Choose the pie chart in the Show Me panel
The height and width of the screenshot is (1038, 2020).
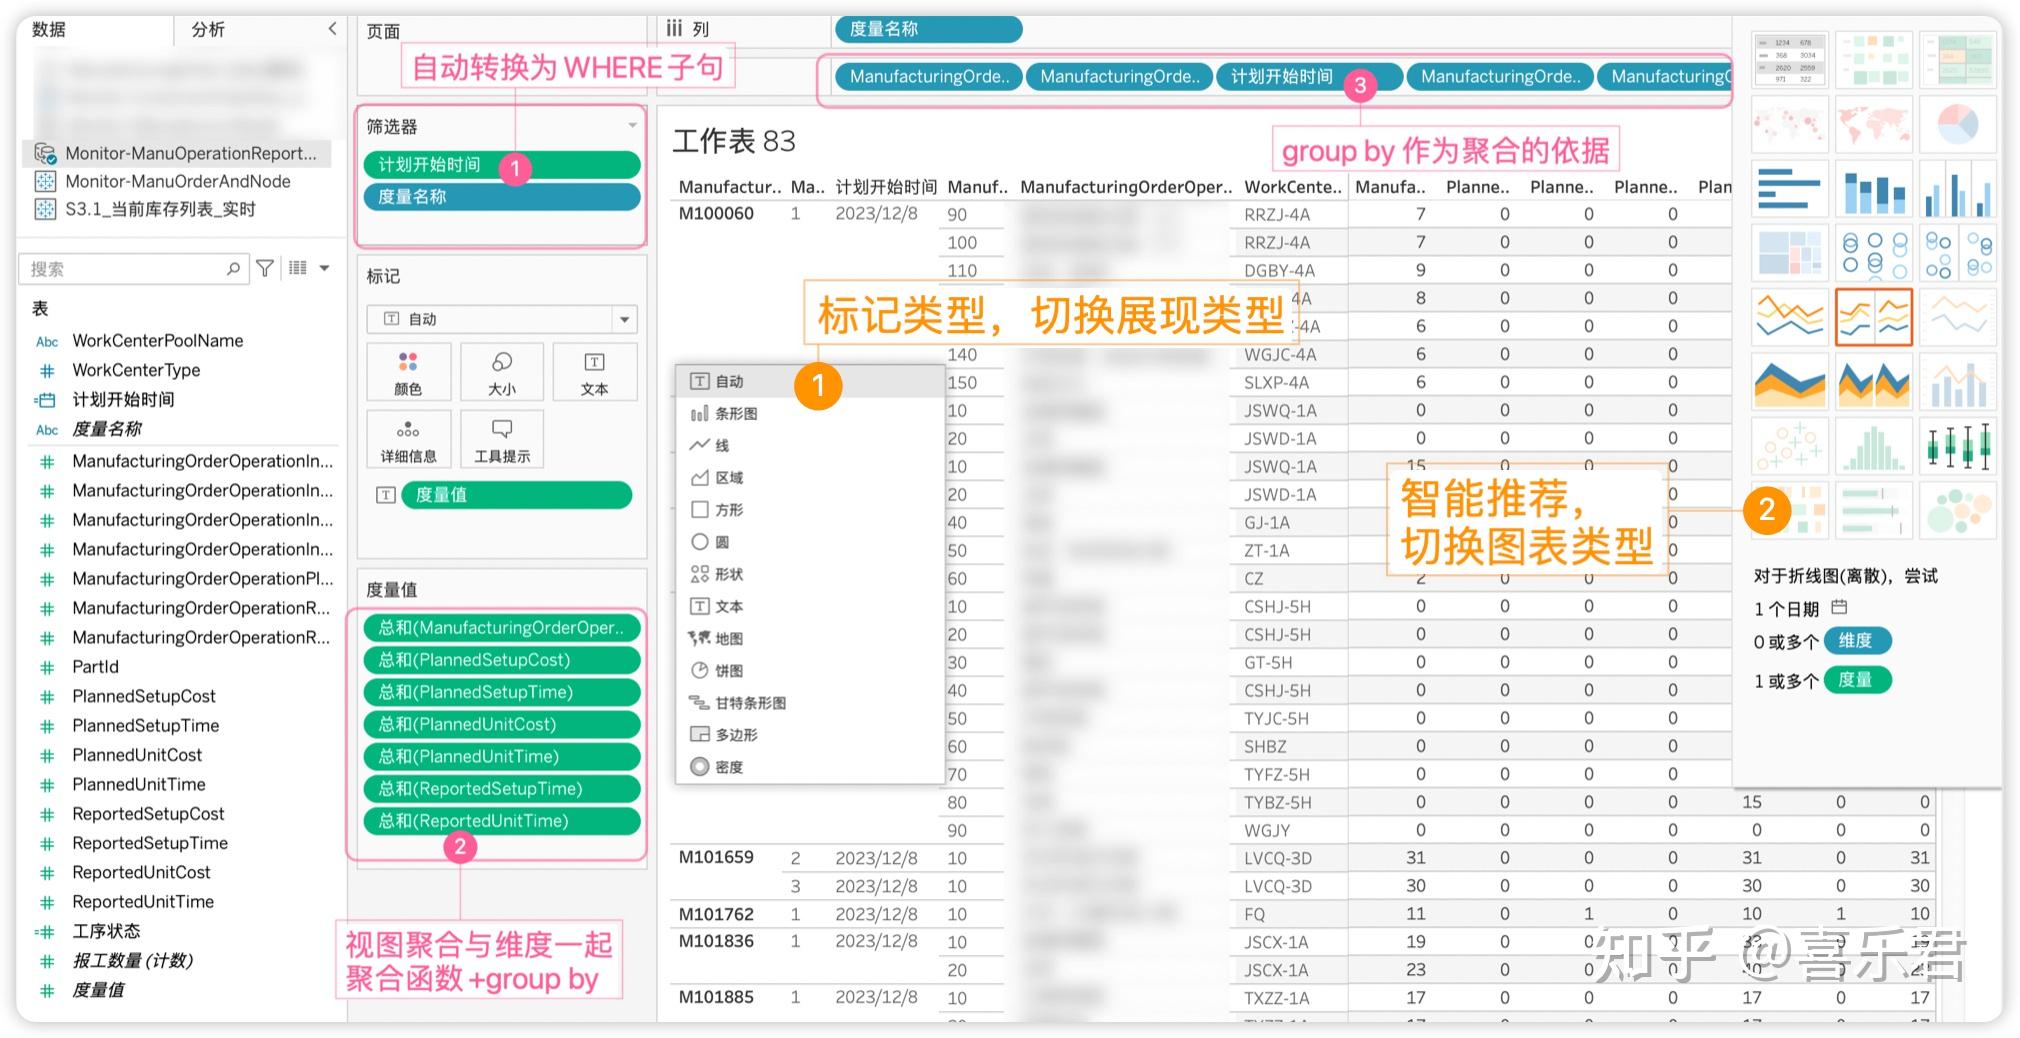(x=1957, y=124)
